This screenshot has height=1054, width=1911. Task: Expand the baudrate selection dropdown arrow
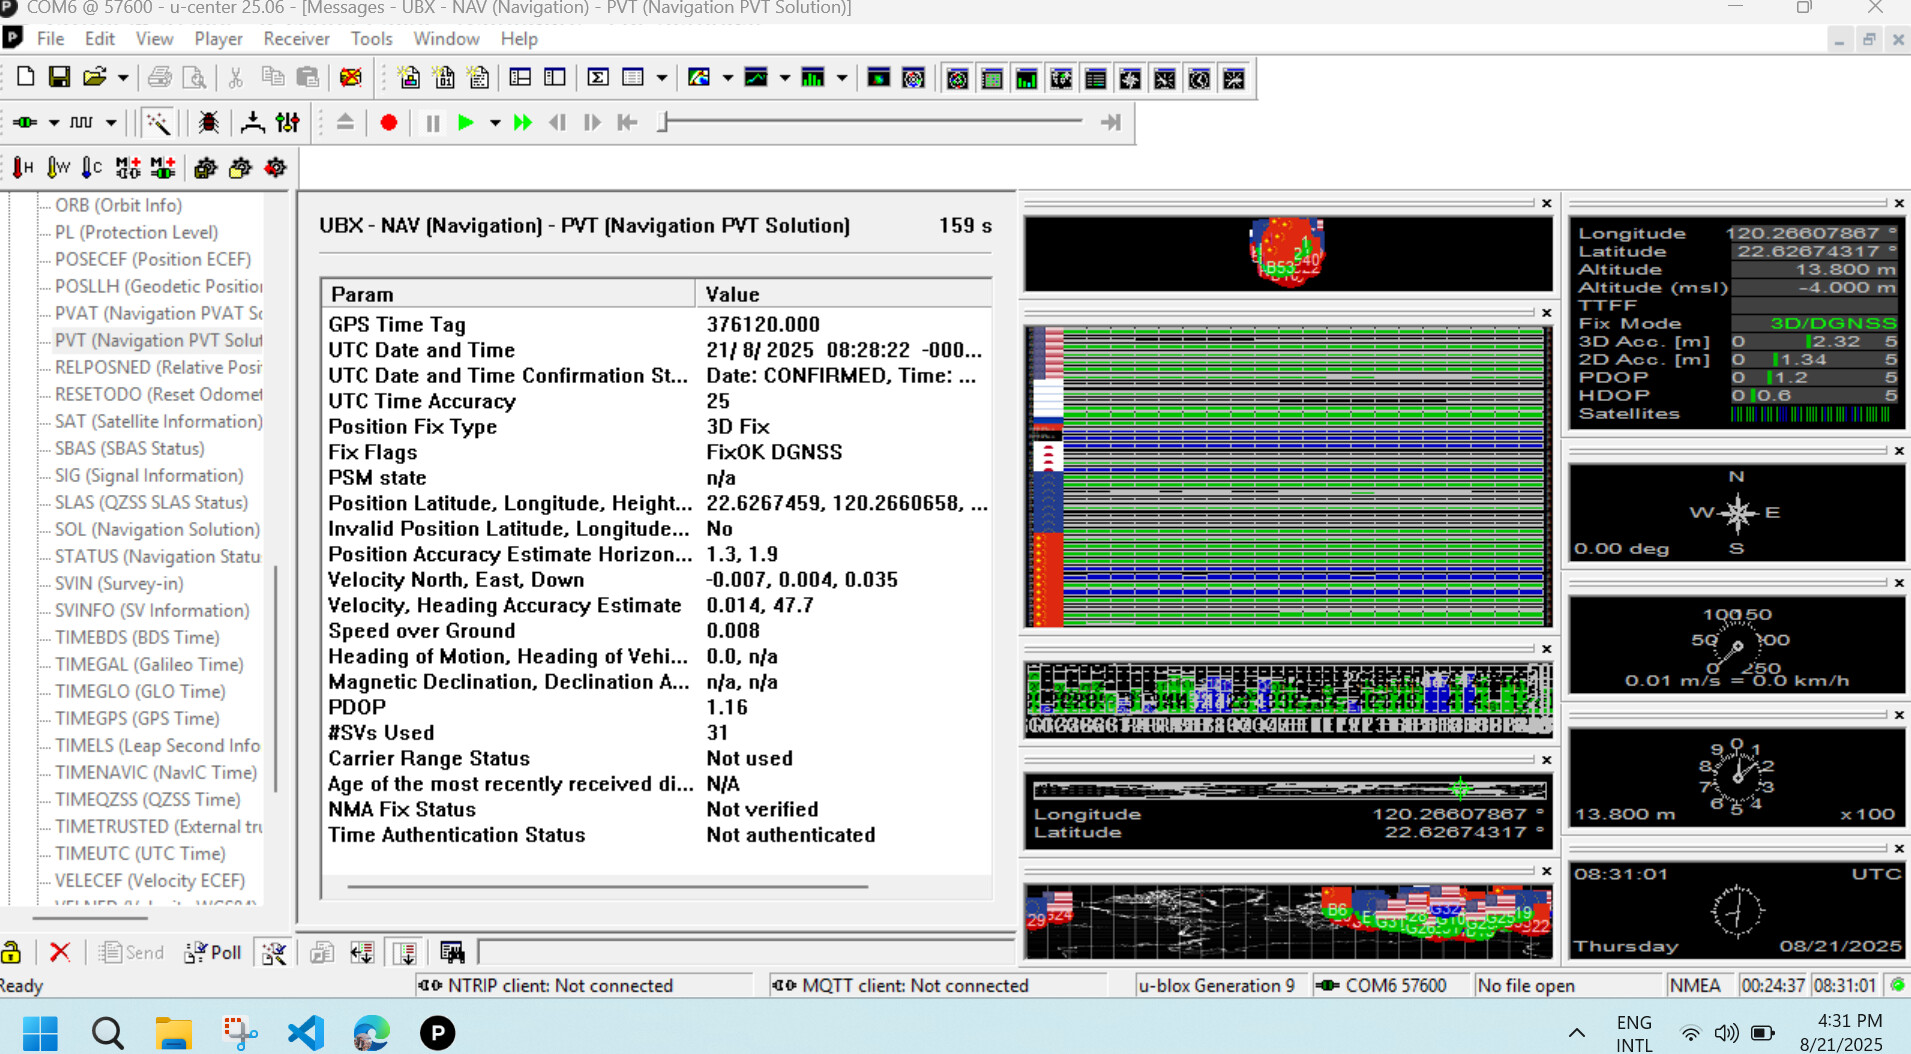click(111, 122)
